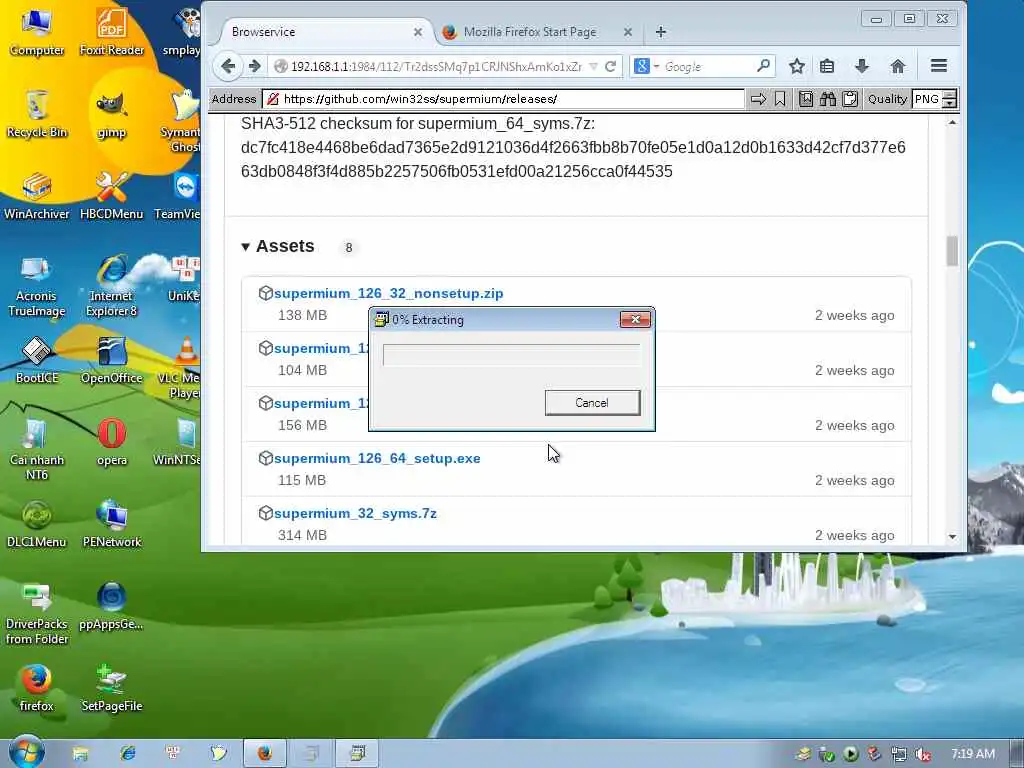Image resolution: width=1024 pixels, height=768 pixels.
Task: Download supermium_32_syms.7z
Action: pos(355,513)
